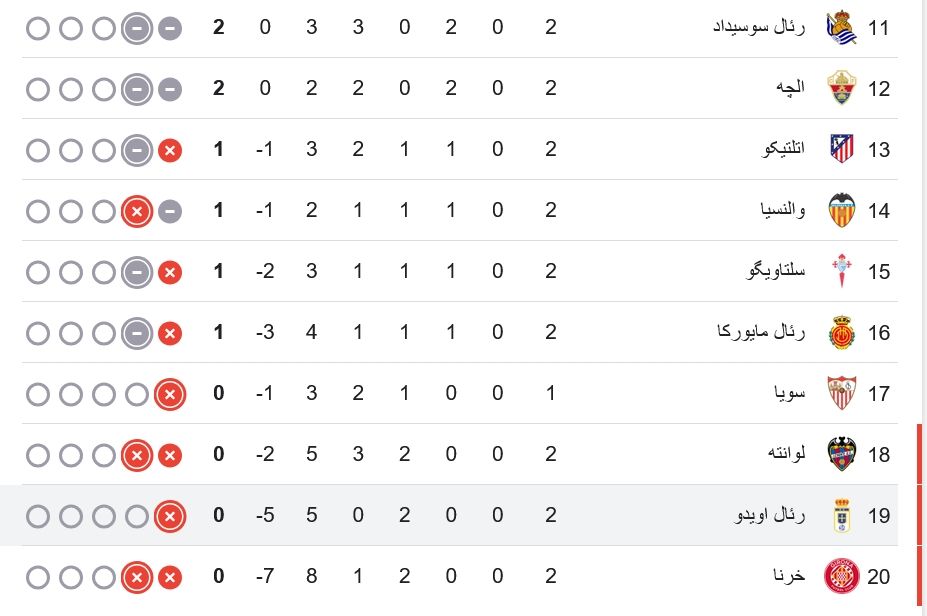The height and width of the screenshot is (616, 927).
Task: Click the Real Mallorca crest icon
Action: tap(841, 332)
